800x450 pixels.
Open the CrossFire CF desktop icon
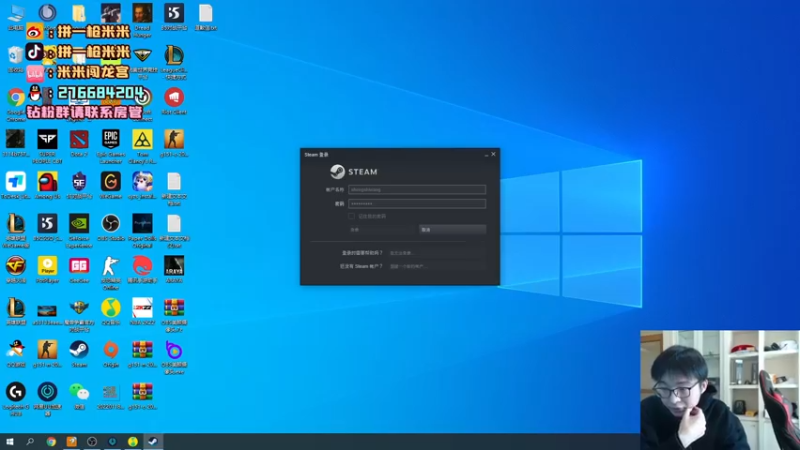pos(16,266)
